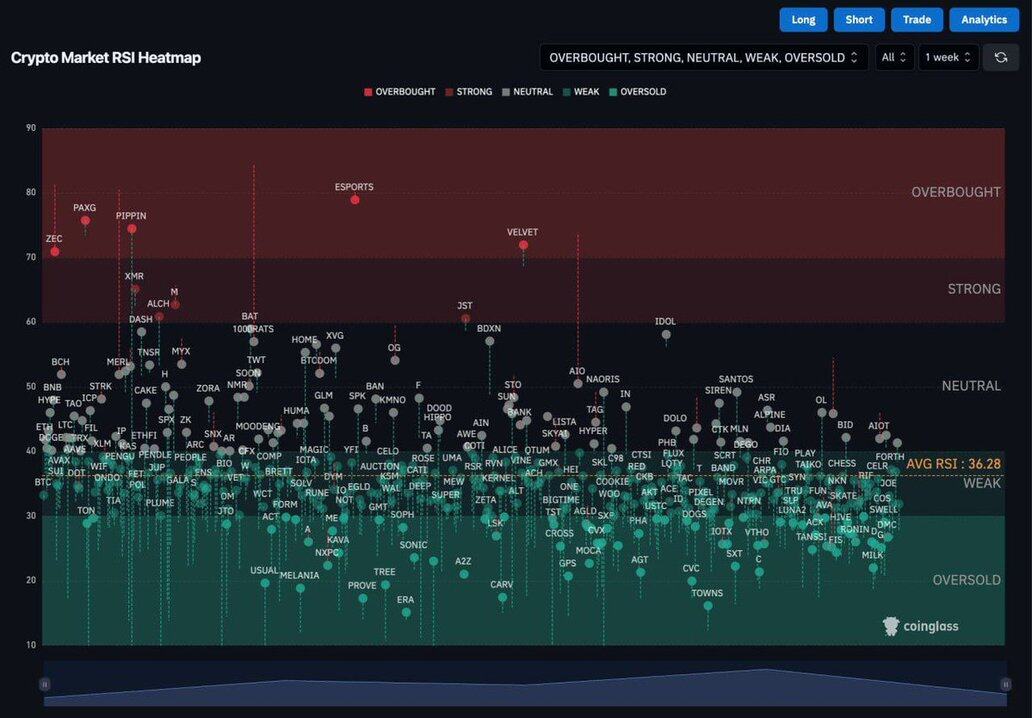The height and width of the screenshot is (718, 1032).
Task: Switch to the Analytics tab
Action: click(x=984, y=20)
